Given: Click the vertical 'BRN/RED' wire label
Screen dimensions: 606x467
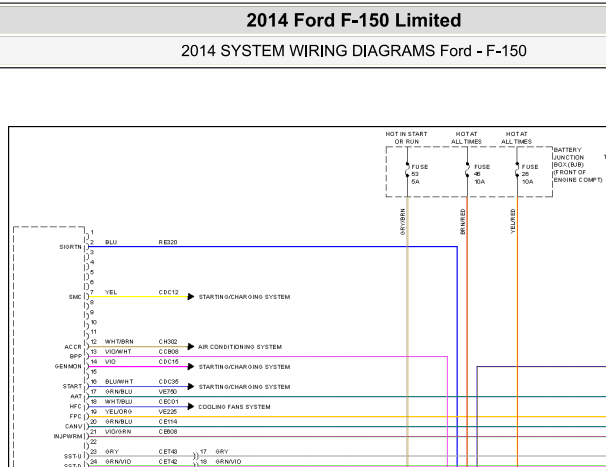Looking at the screenshot, I should click(x=463, y=222).
